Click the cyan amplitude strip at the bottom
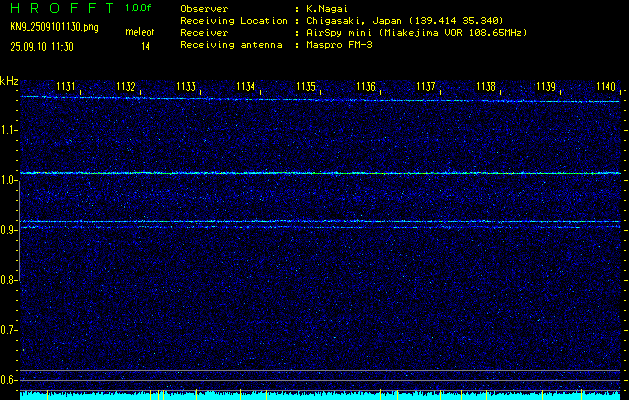Image resolution: width=629 pixels, height=400 pixels. [x=320, y=396]
